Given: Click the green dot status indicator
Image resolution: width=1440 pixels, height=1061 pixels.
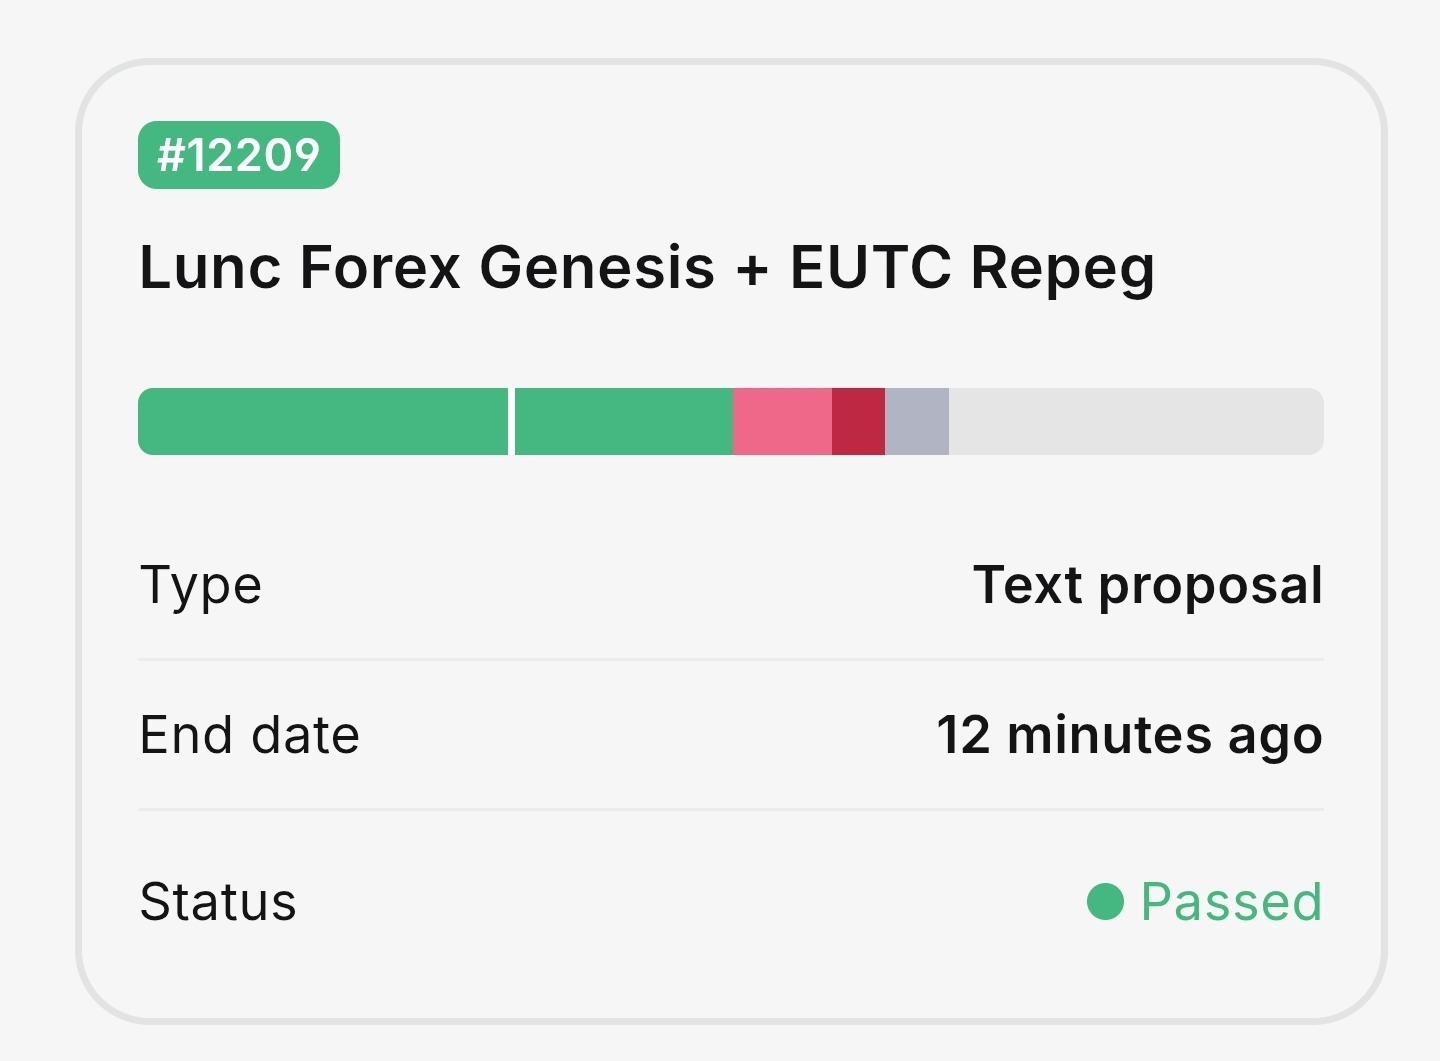Looking at the screenshot, I should pyautogui.click(x=1105, y=901).
